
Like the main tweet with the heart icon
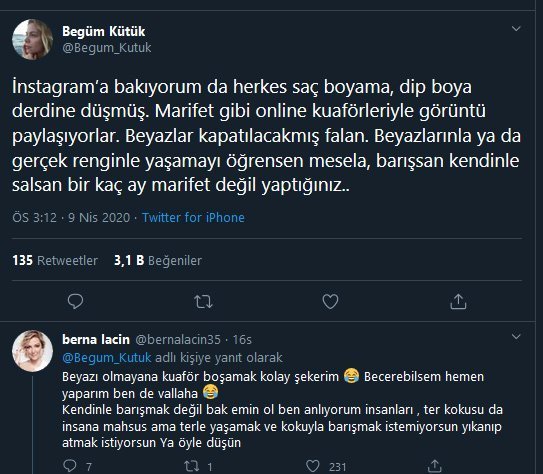(330, 301)
